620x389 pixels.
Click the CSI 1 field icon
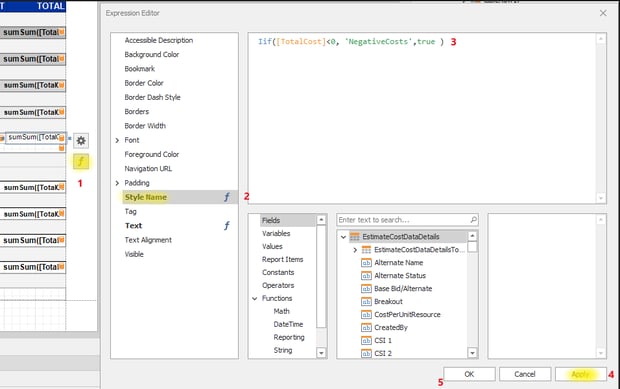point(366,340)
